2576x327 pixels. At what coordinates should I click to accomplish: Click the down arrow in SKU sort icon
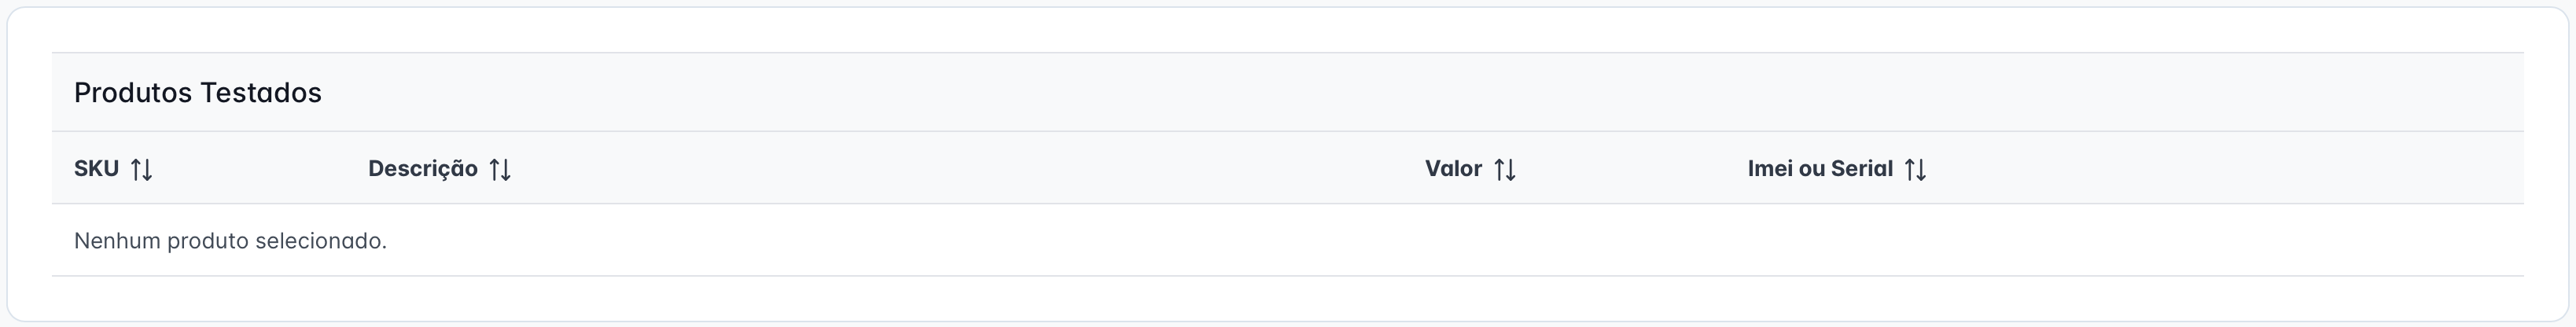[147, 169]
